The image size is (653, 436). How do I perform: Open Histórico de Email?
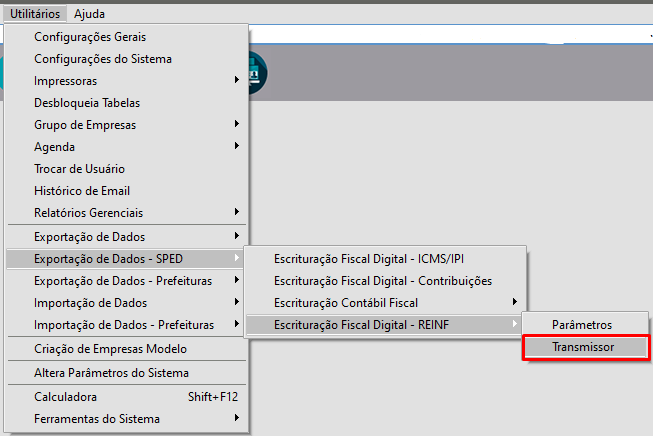82,191
